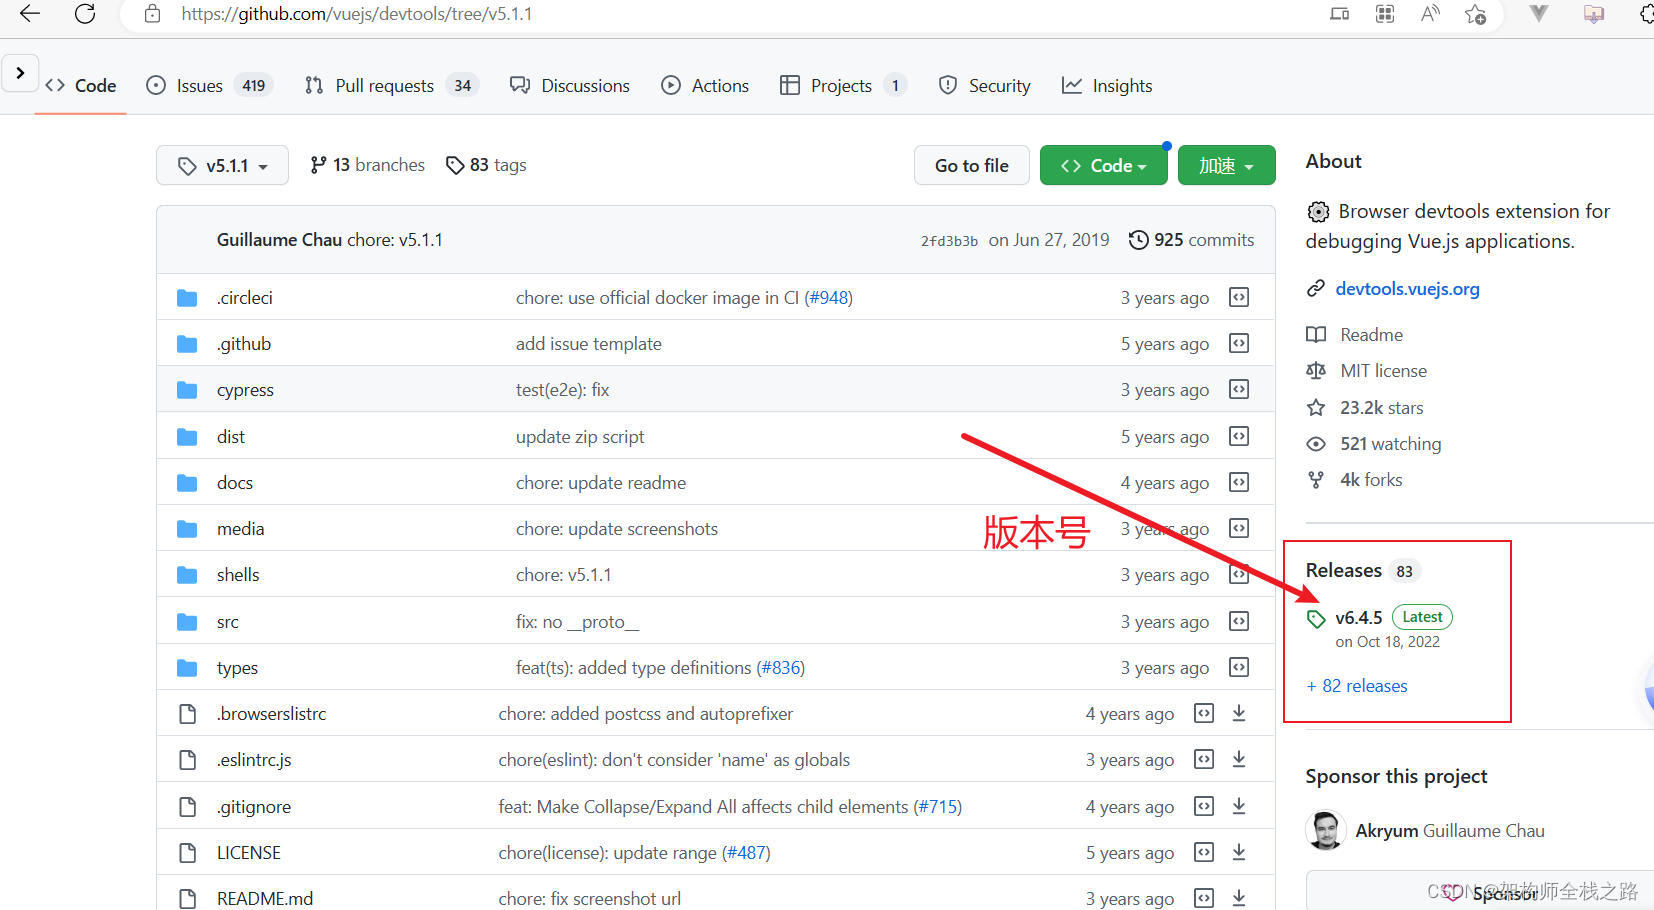The image size is (1654, 910).
Task: Download the .browserslistrc file
Action: point(1239,713)
